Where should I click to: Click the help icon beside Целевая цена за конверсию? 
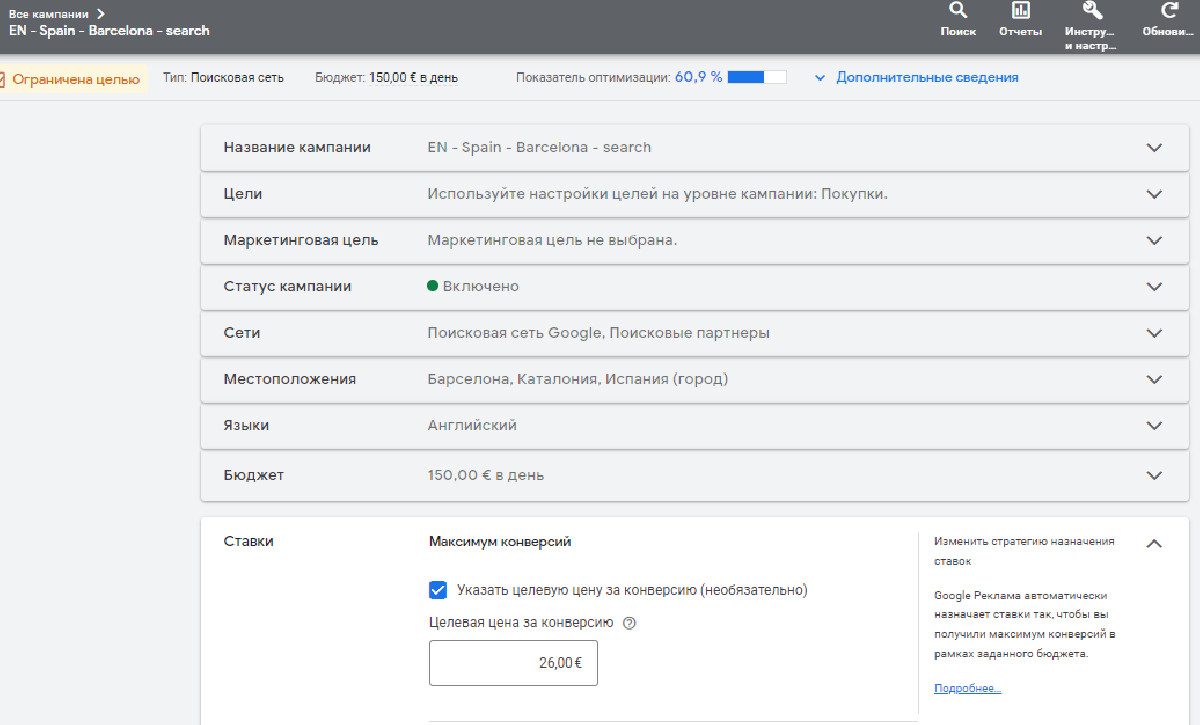629,622
